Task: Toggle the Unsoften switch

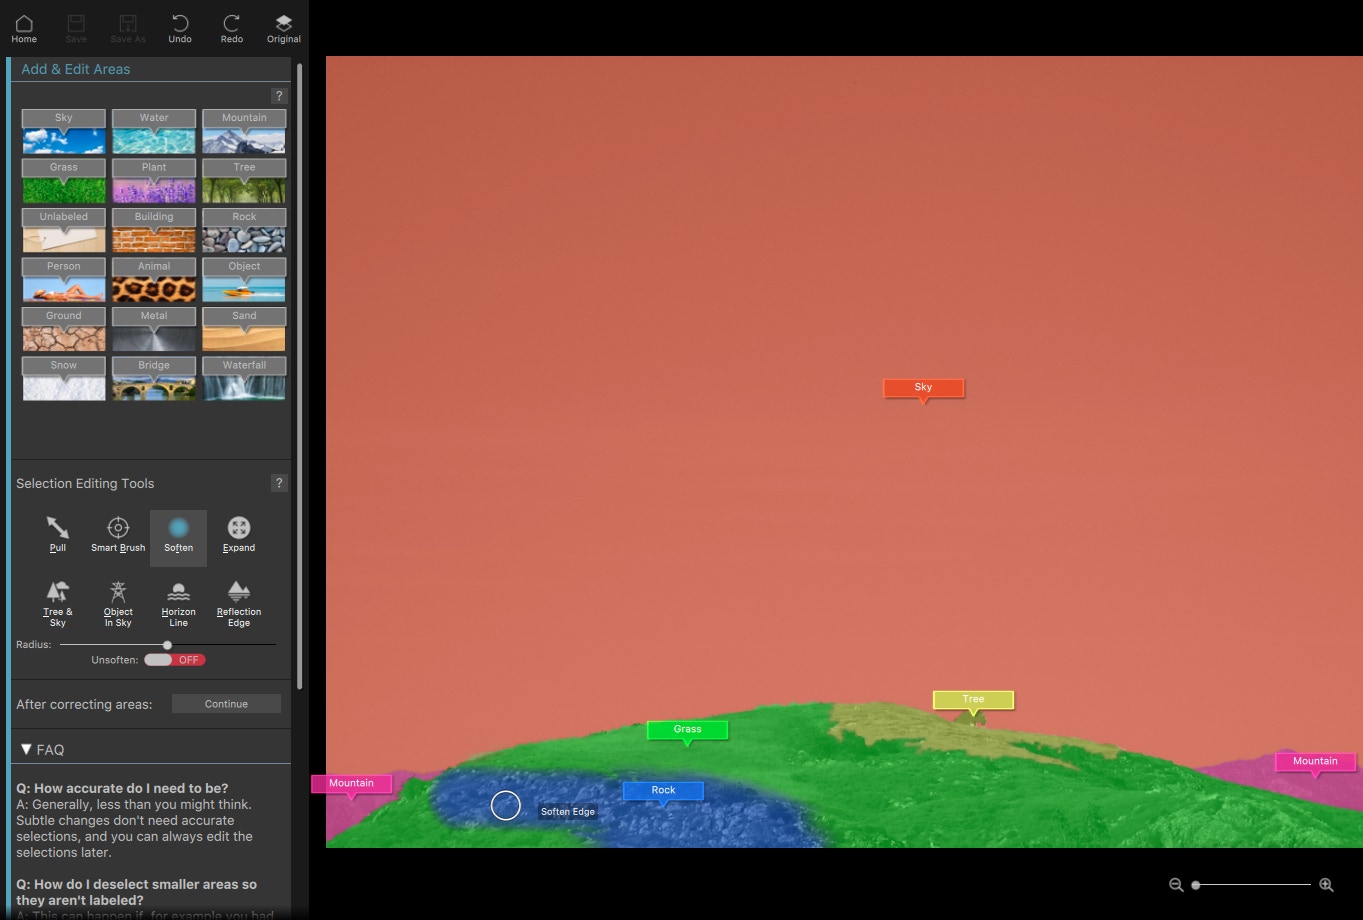Action: (x=174, y=660)
